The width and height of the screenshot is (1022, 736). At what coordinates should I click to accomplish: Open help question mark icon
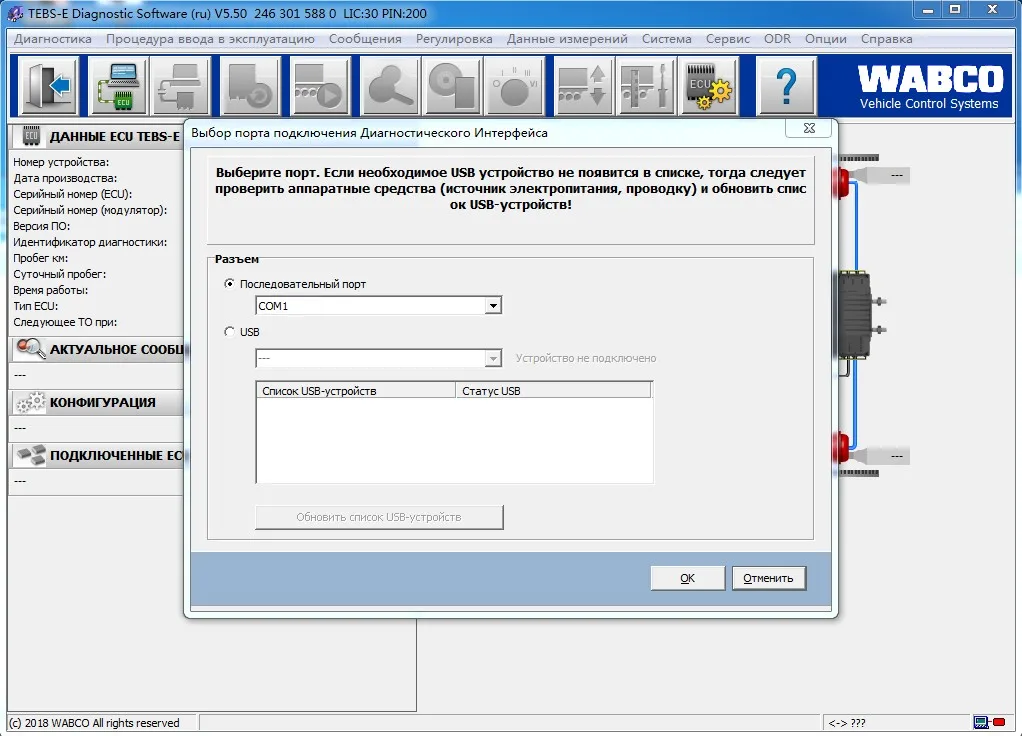(x=786, y=86)
